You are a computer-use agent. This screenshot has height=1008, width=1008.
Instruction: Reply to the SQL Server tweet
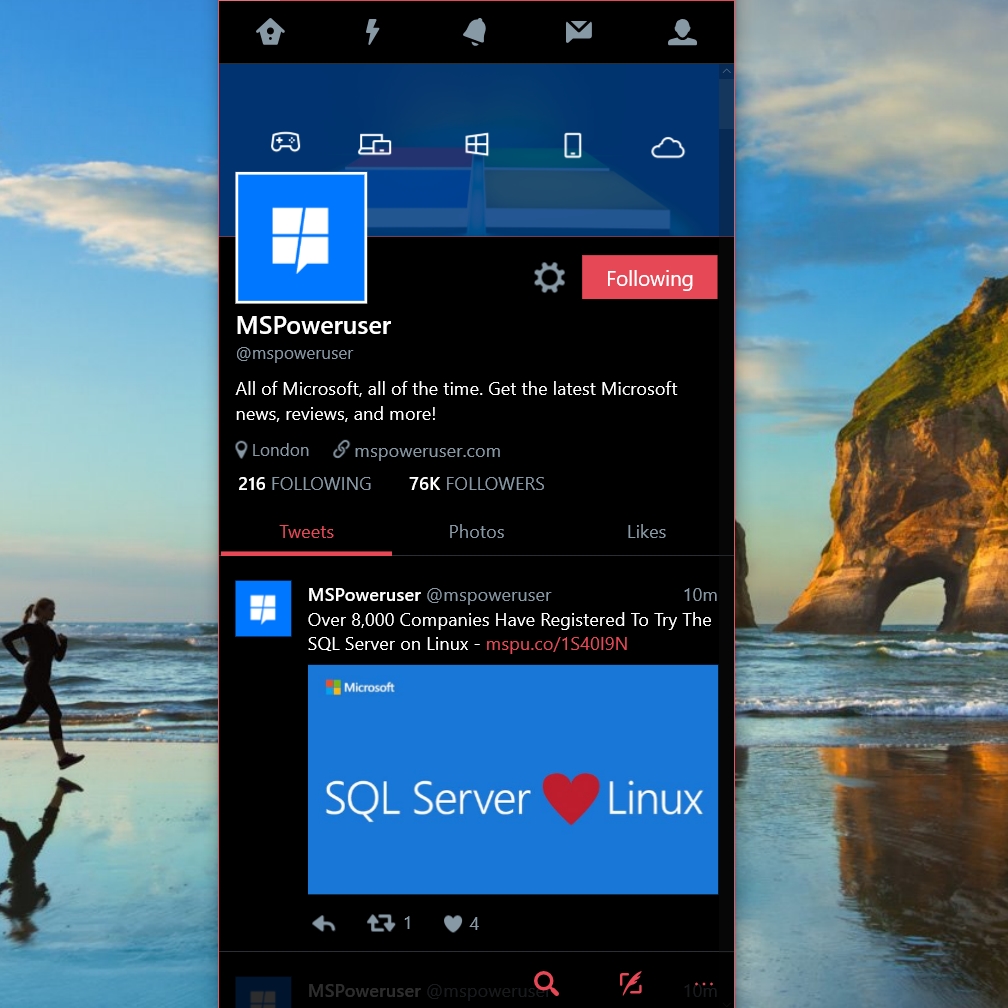[323, 924]
